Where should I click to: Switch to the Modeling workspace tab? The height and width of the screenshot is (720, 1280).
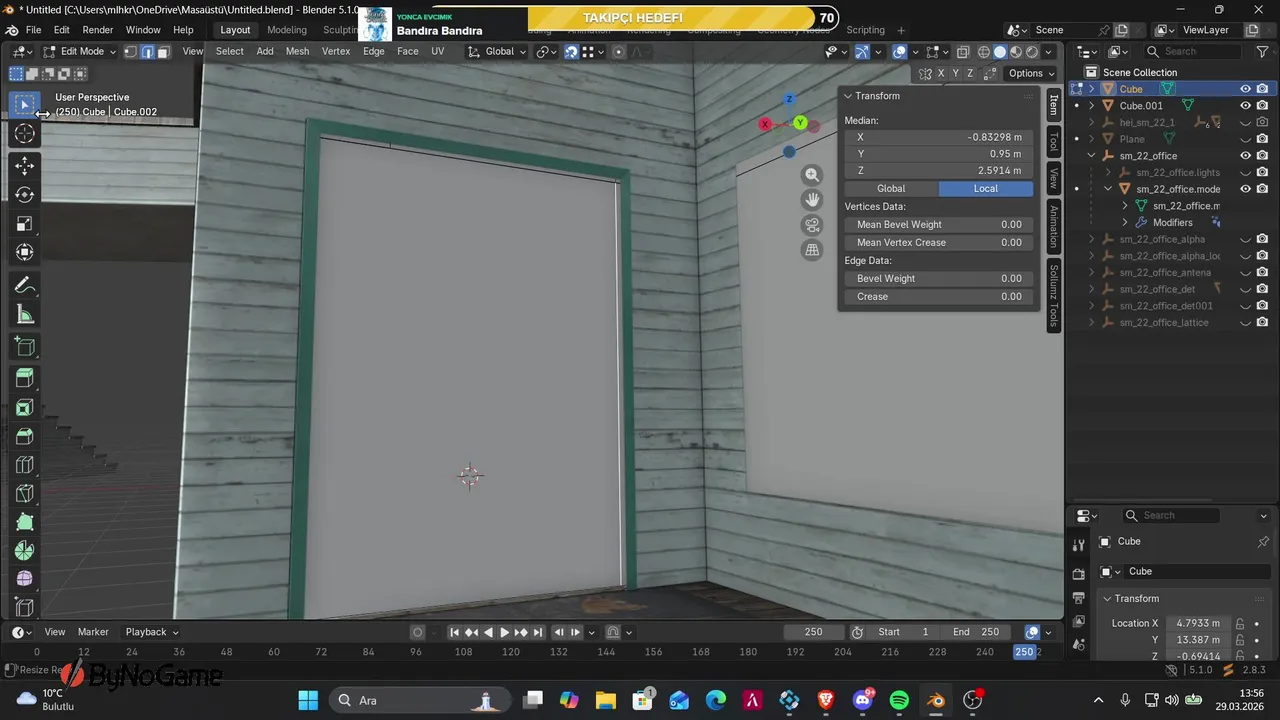pyautogui.click(x=287, y=30)
